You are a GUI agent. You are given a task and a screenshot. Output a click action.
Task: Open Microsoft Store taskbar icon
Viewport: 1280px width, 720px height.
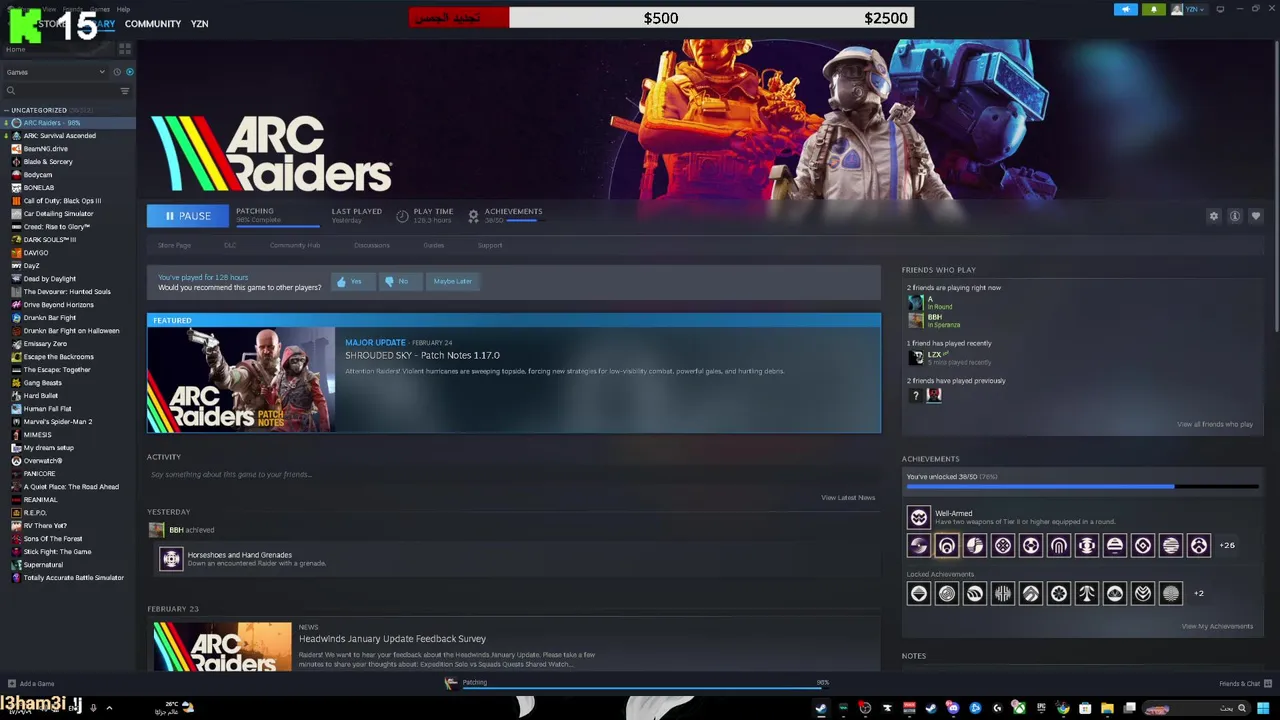[x=1085, y=708]
